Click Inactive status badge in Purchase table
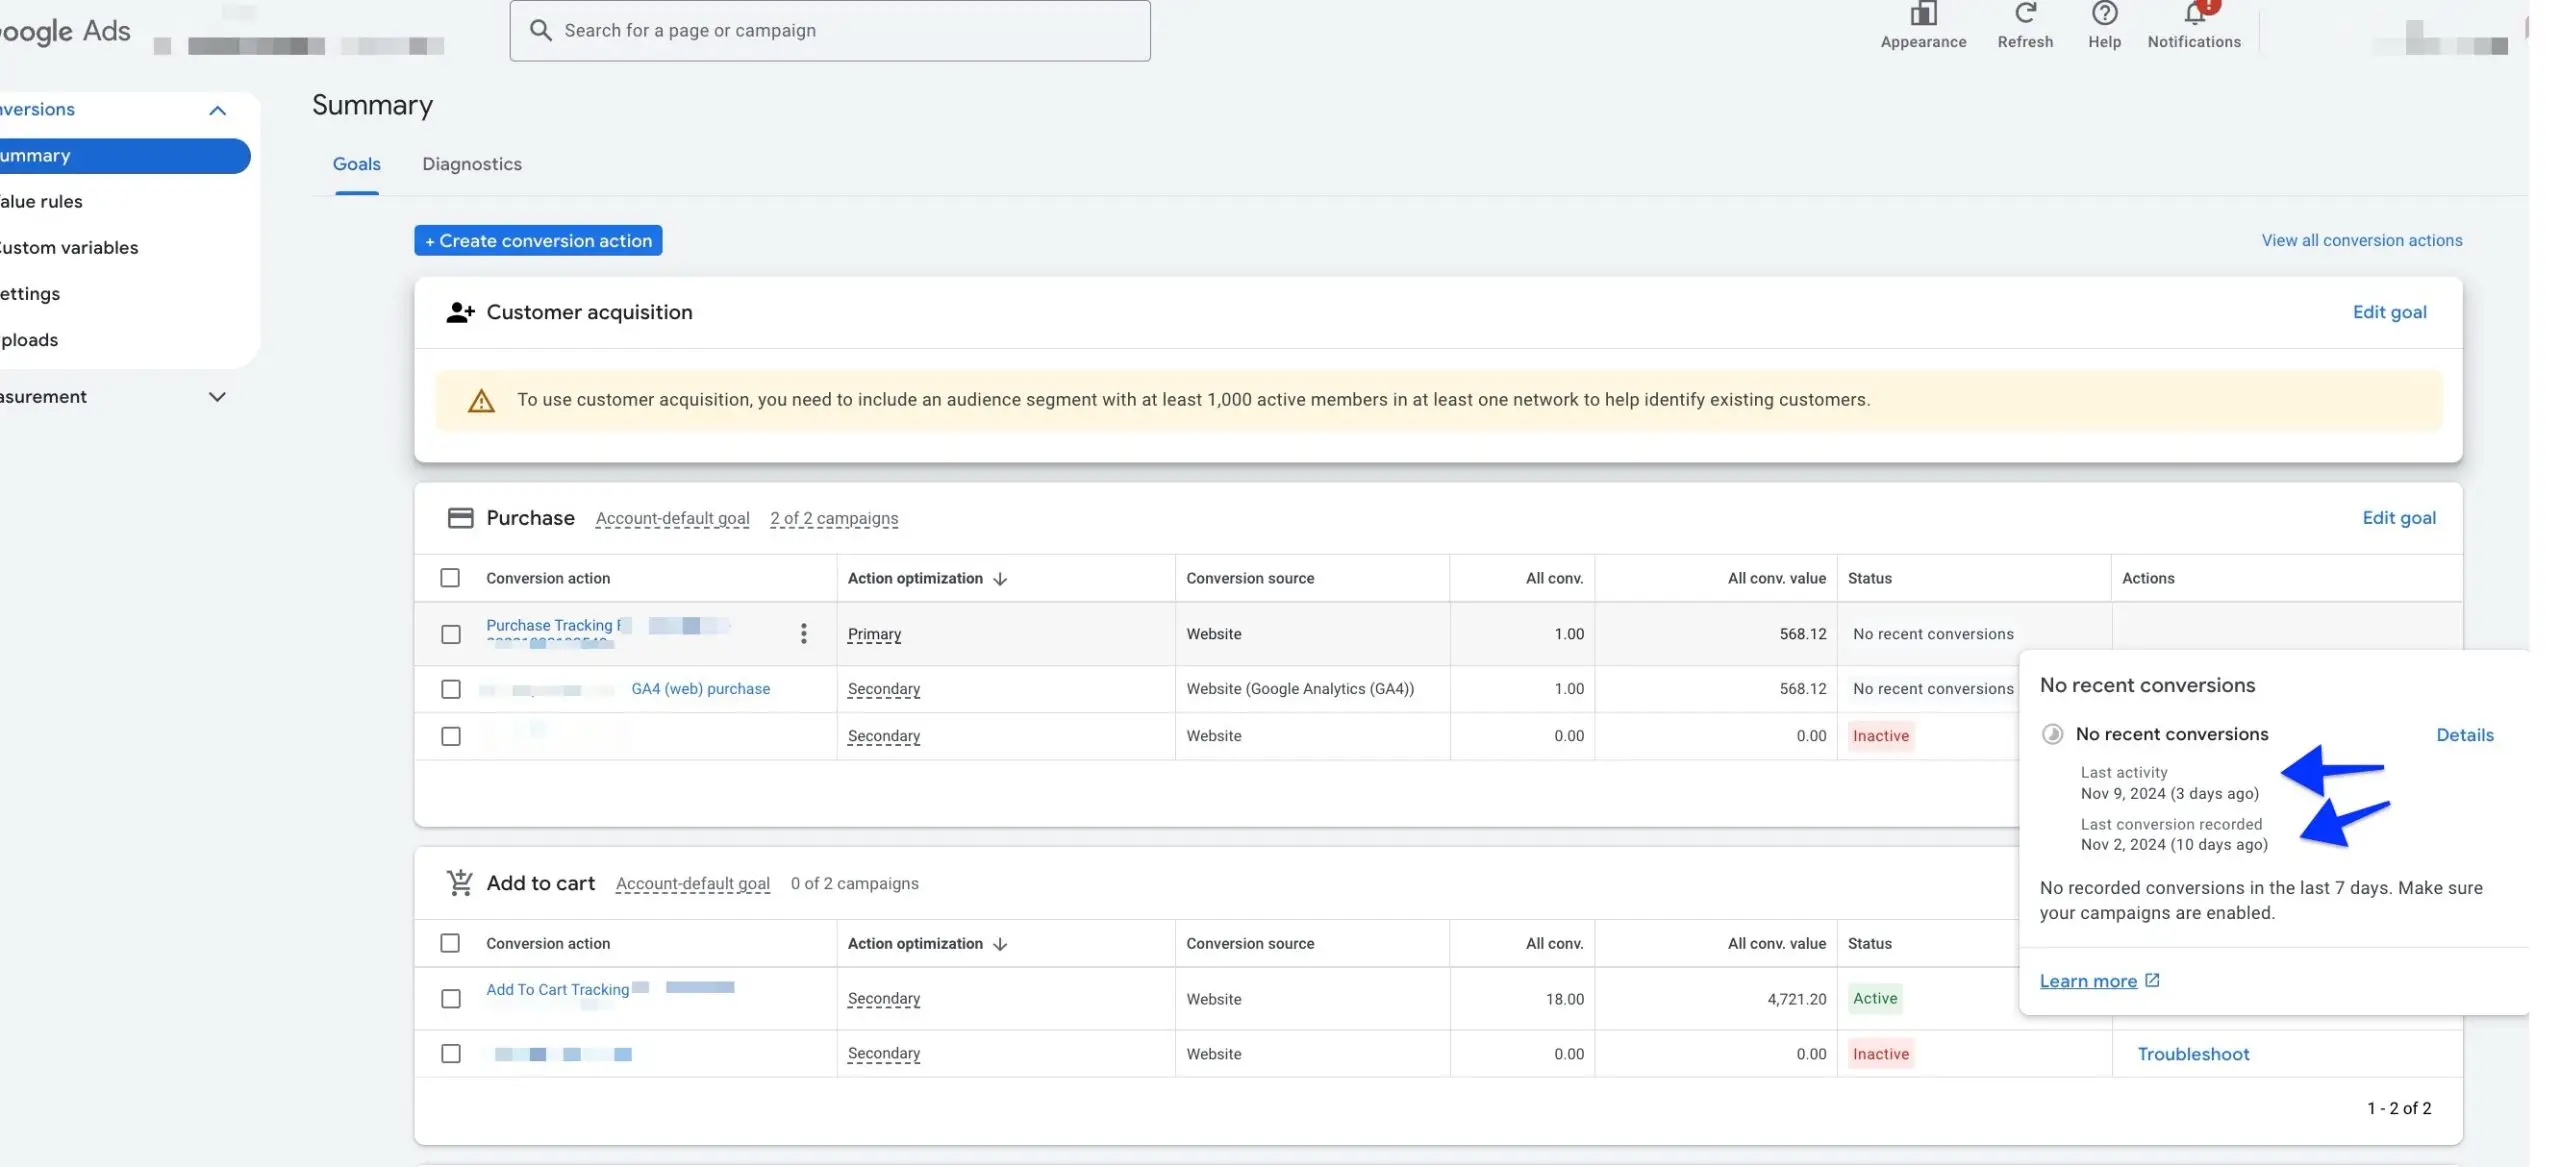The height and width of the screenshot is (1167, 2560). point(1880,736)
